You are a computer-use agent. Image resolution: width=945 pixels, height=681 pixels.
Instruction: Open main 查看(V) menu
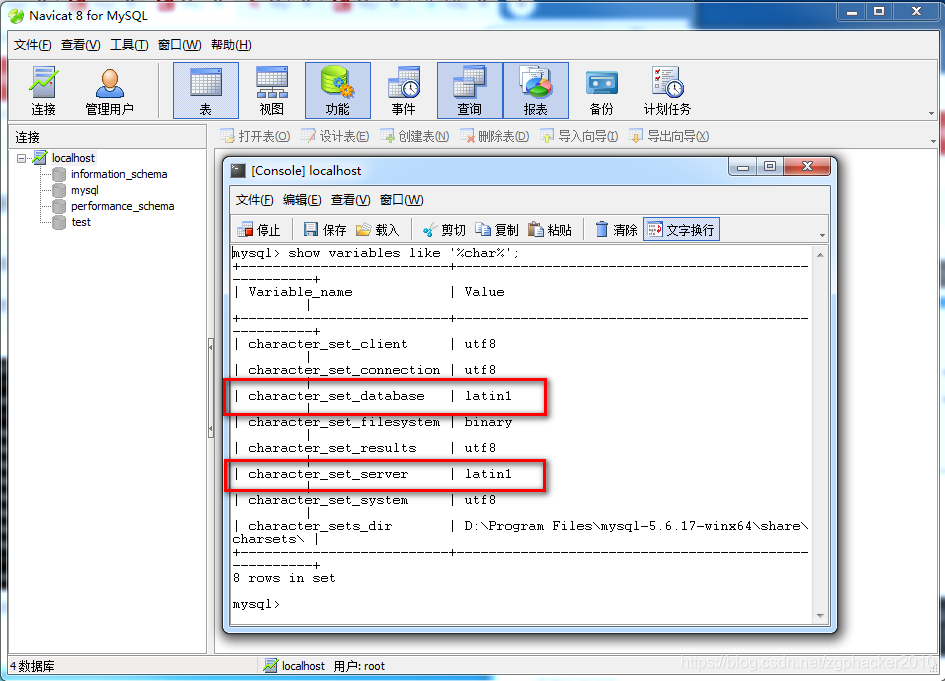click(x=80, y=45)
